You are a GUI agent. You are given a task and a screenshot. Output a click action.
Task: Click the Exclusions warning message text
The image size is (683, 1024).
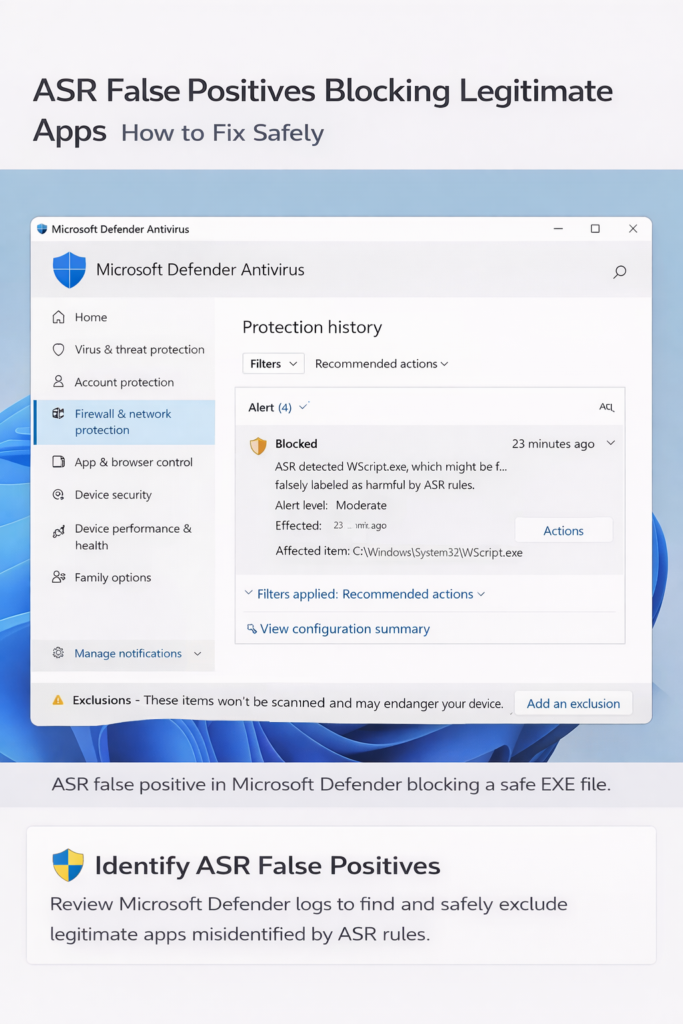(x=288, y=701)
